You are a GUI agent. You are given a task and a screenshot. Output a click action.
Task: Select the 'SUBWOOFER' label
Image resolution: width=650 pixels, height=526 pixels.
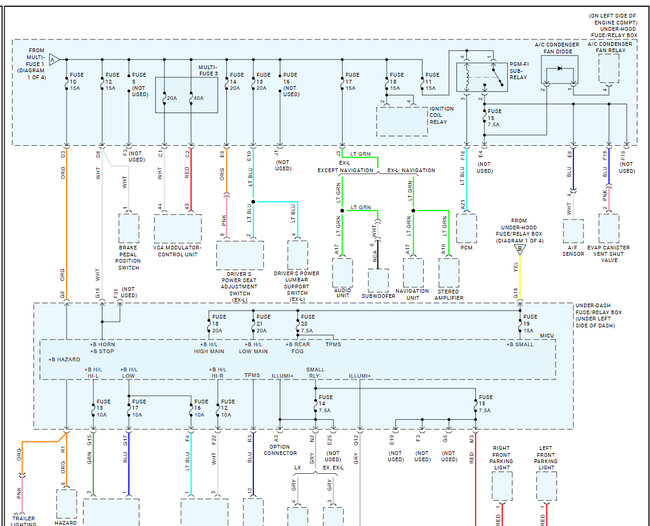[378, 296]
